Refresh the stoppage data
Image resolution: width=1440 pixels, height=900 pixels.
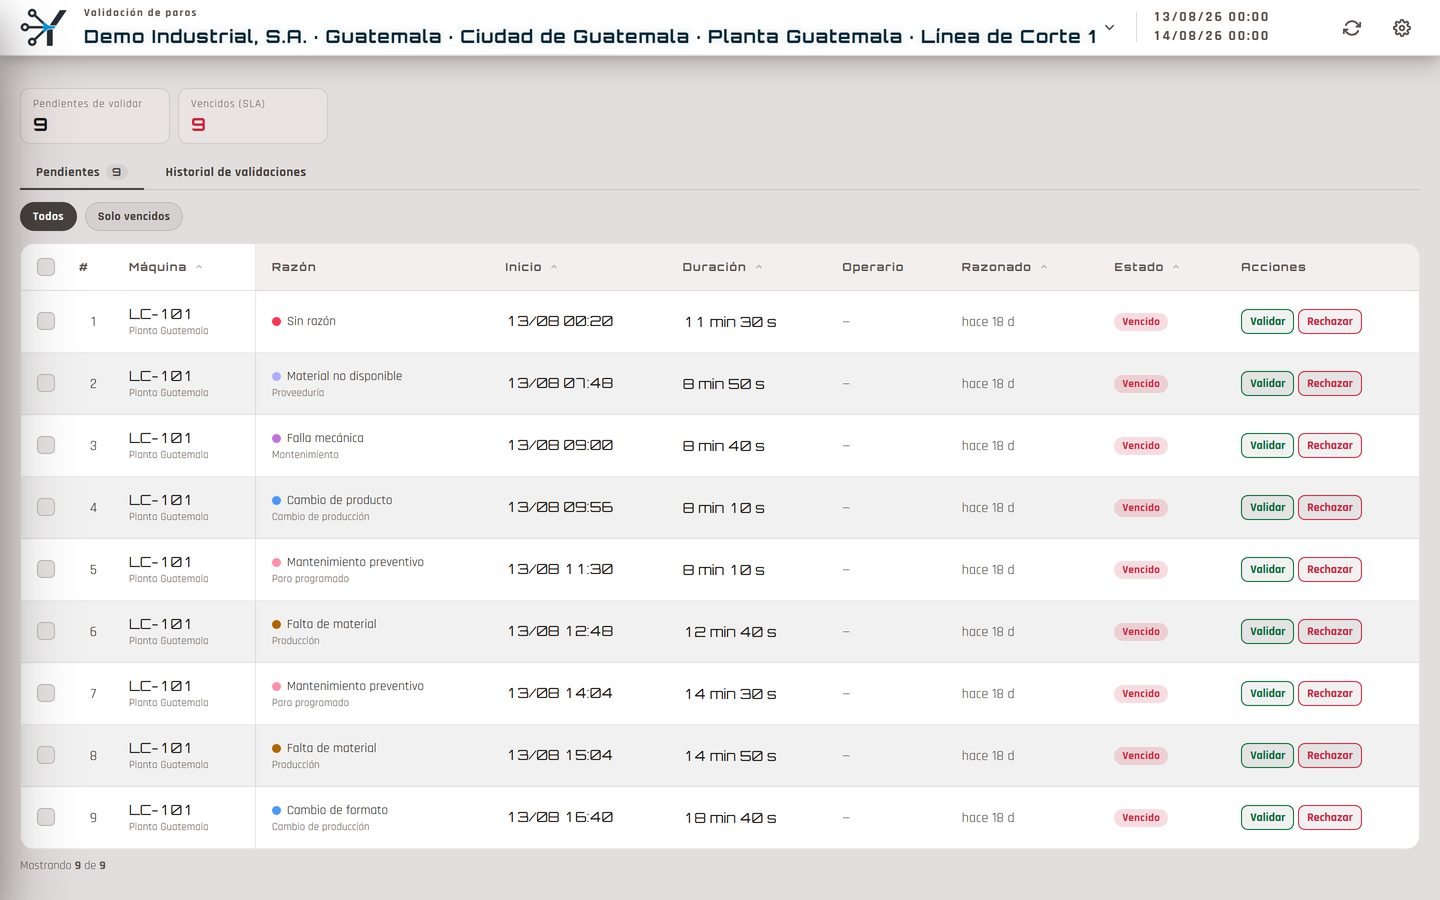[x=1352, y=28]
